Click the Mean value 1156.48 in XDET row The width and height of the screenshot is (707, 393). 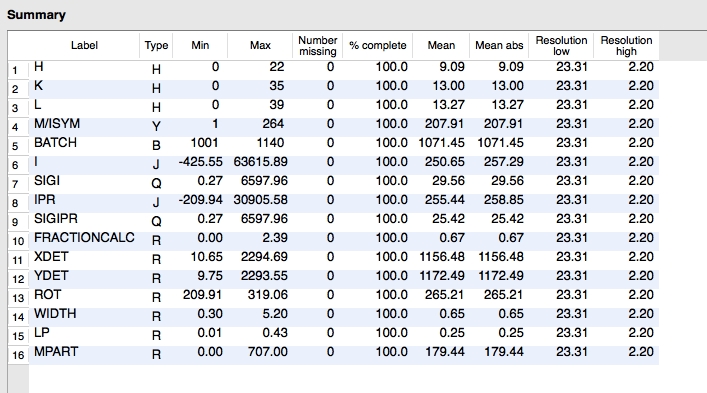(x=441, y=257)
